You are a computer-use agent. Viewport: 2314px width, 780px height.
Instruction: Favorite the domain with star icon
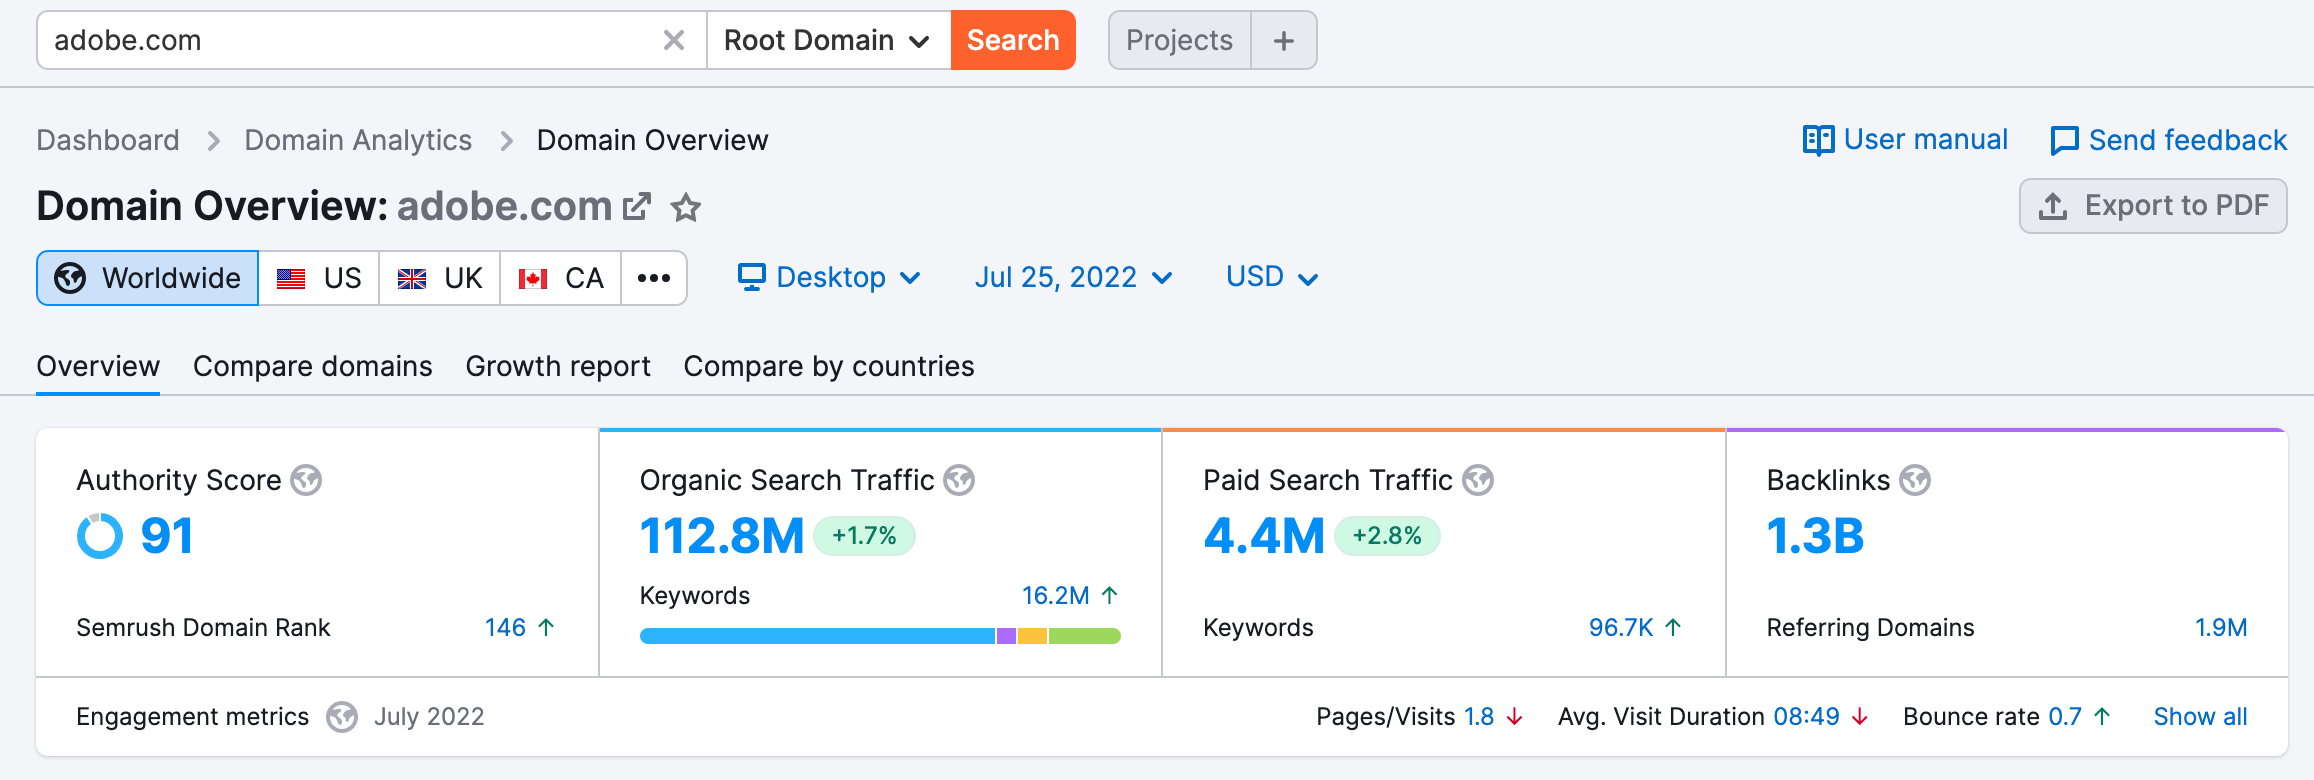pyautogui.click(x=686, y=207)
